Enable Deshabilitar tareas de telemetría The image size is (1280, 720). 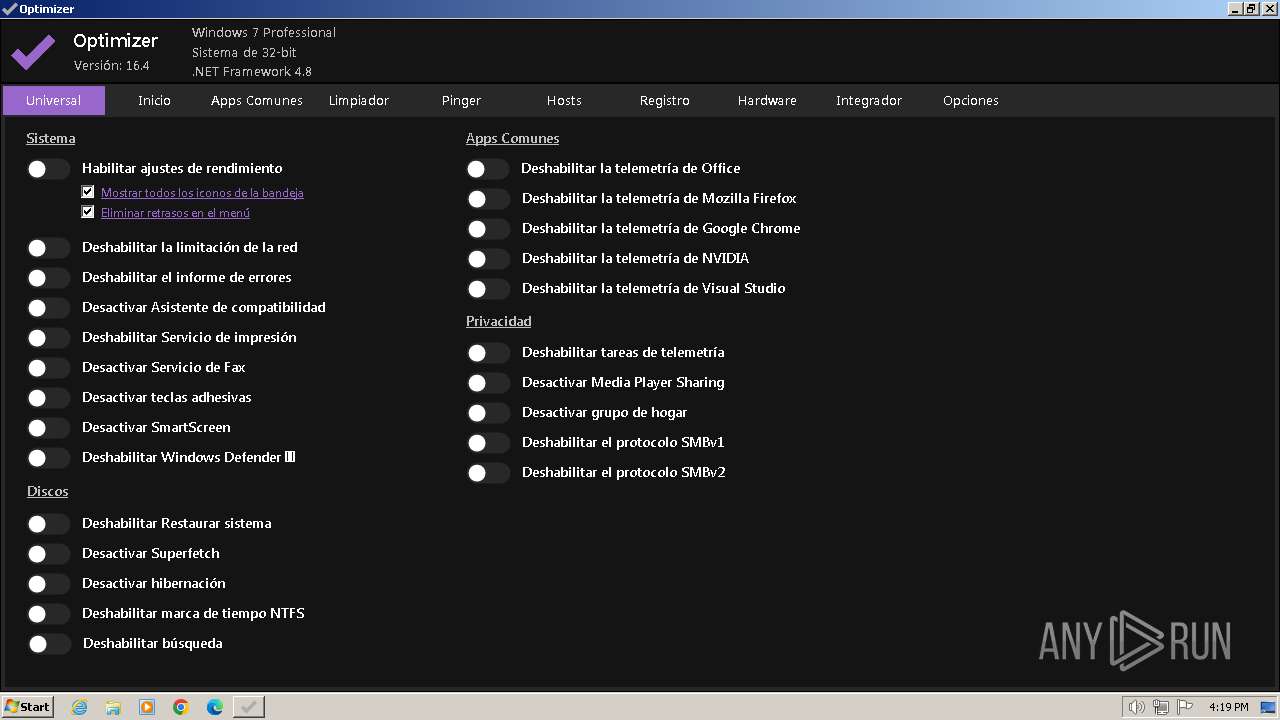[x=488, y=353]
